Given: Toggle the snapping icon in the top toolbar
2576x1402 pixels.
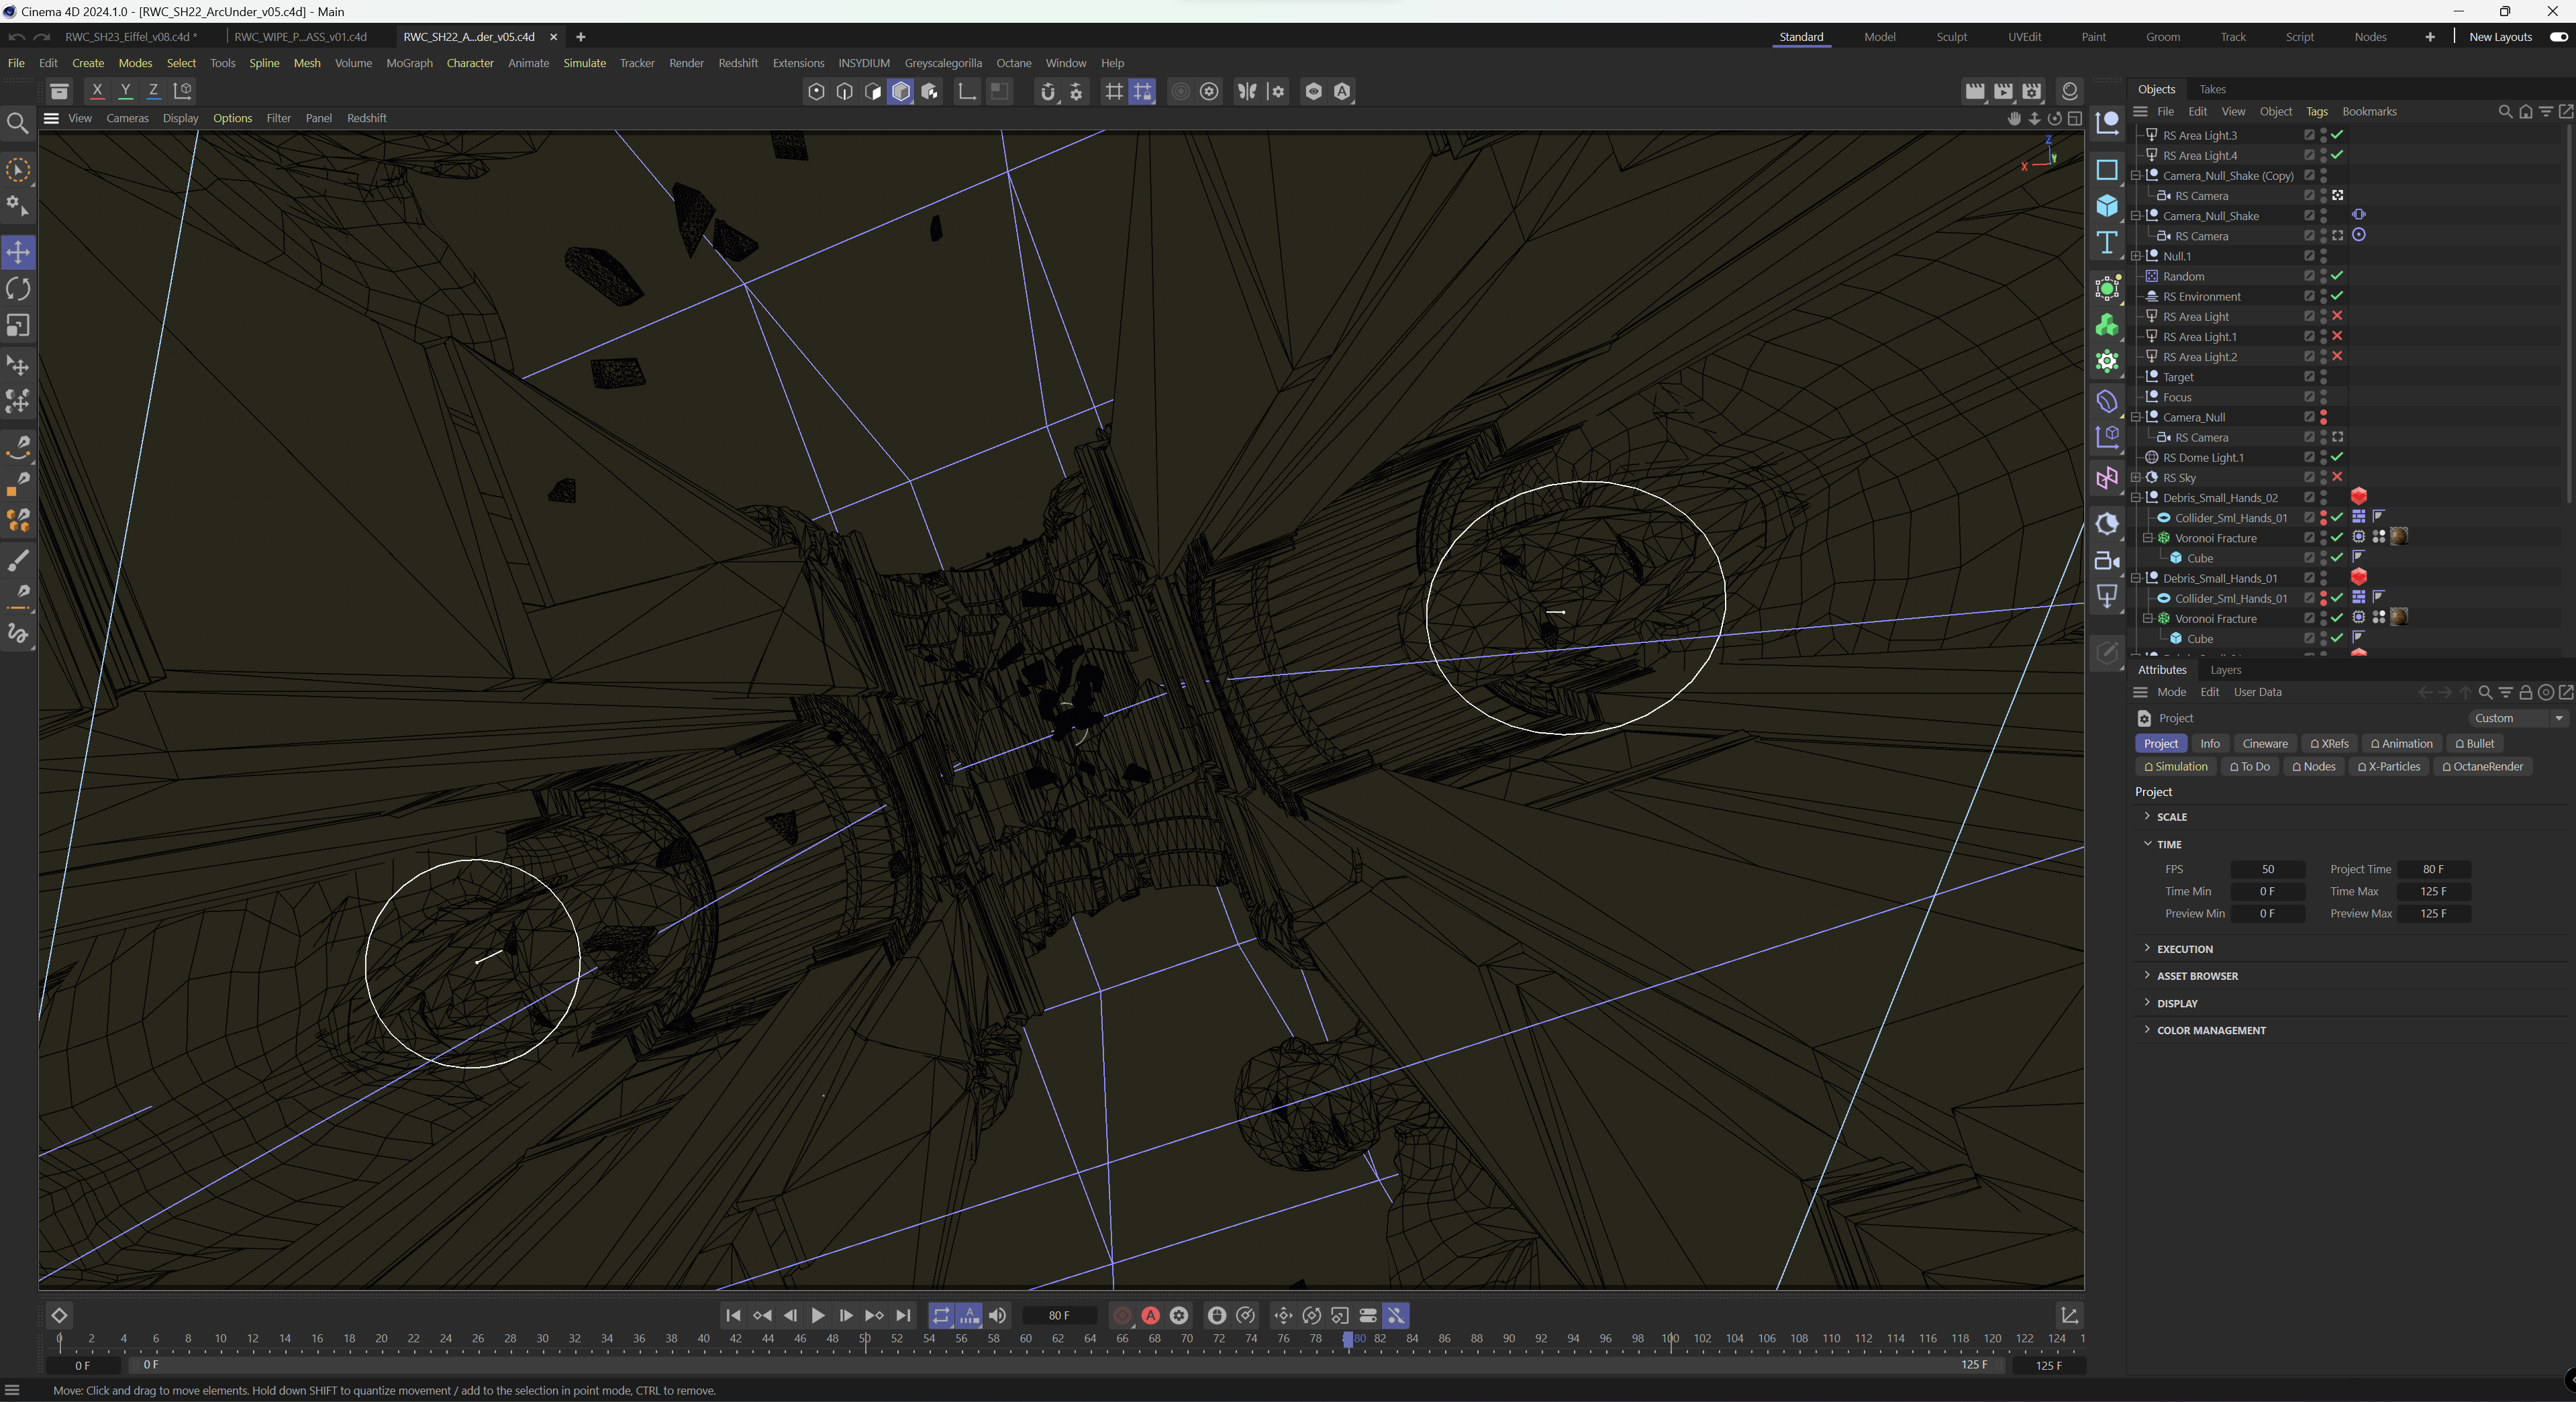Looking at the screenshot, I should coord(1143,91).
